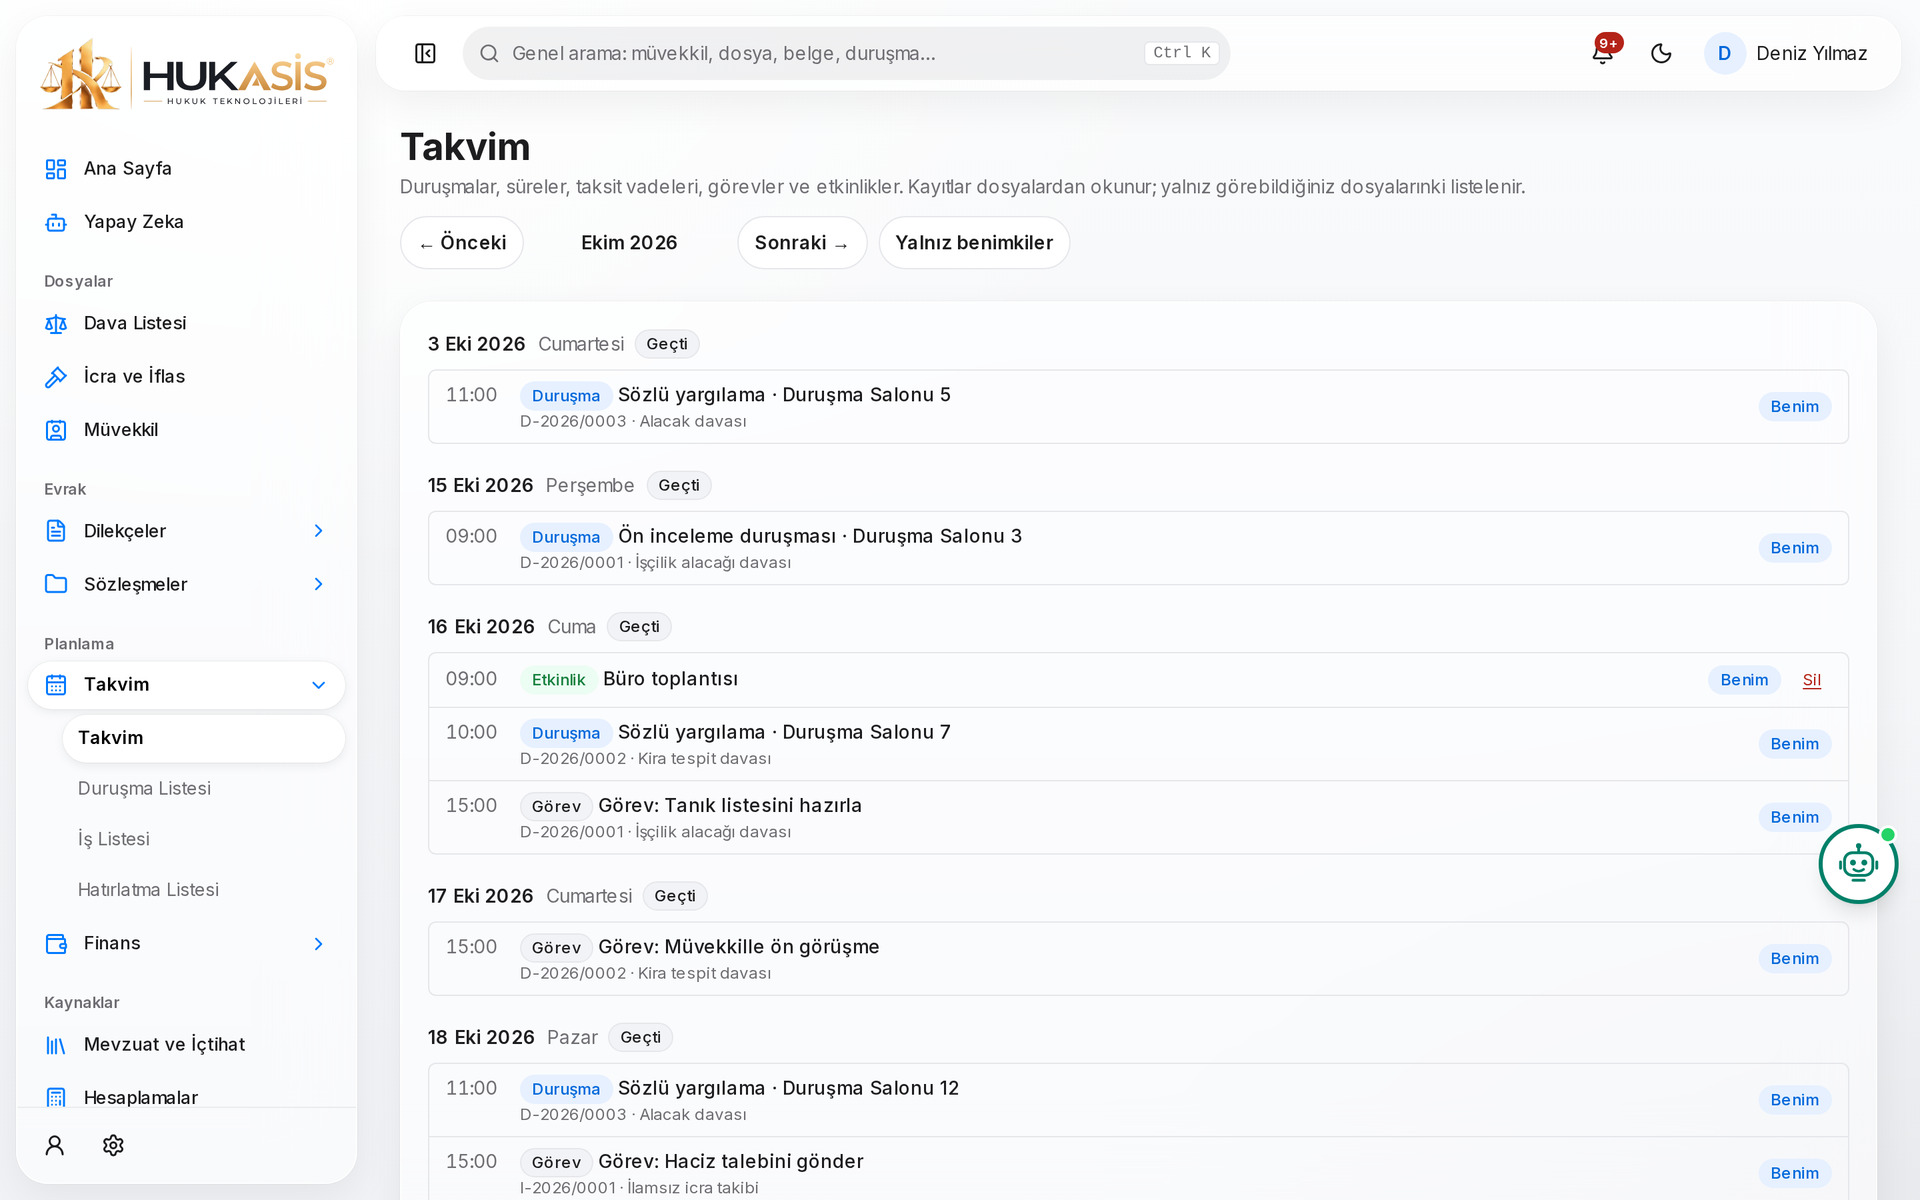
Task: Open Görev: Tanık listesini hazırla entry
Action: click(x=1138, y=817)
